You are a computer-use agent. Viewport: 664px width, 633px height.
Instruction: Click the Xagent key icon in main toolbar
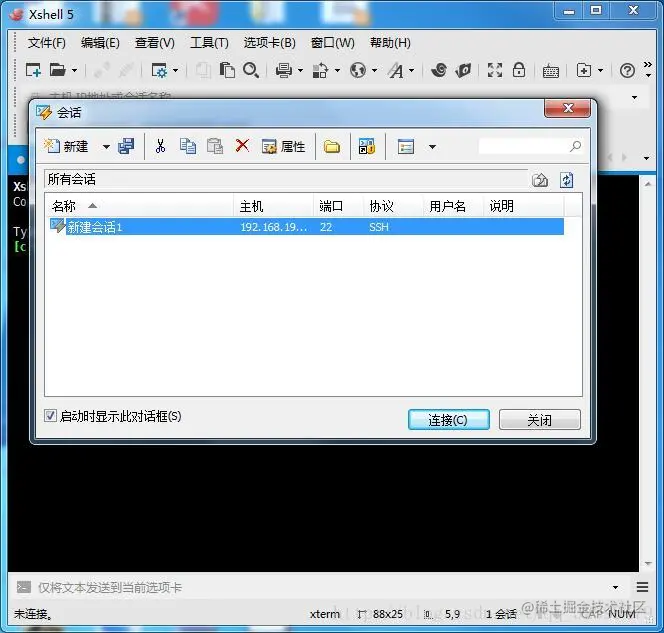(463, 70)
